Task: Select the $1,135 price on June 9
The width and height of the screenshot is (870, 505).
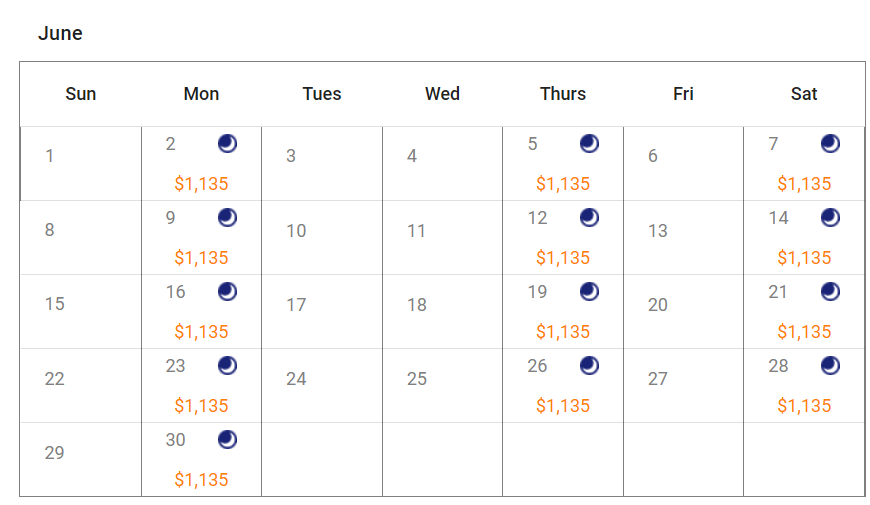Action: (x=201, y=258)
